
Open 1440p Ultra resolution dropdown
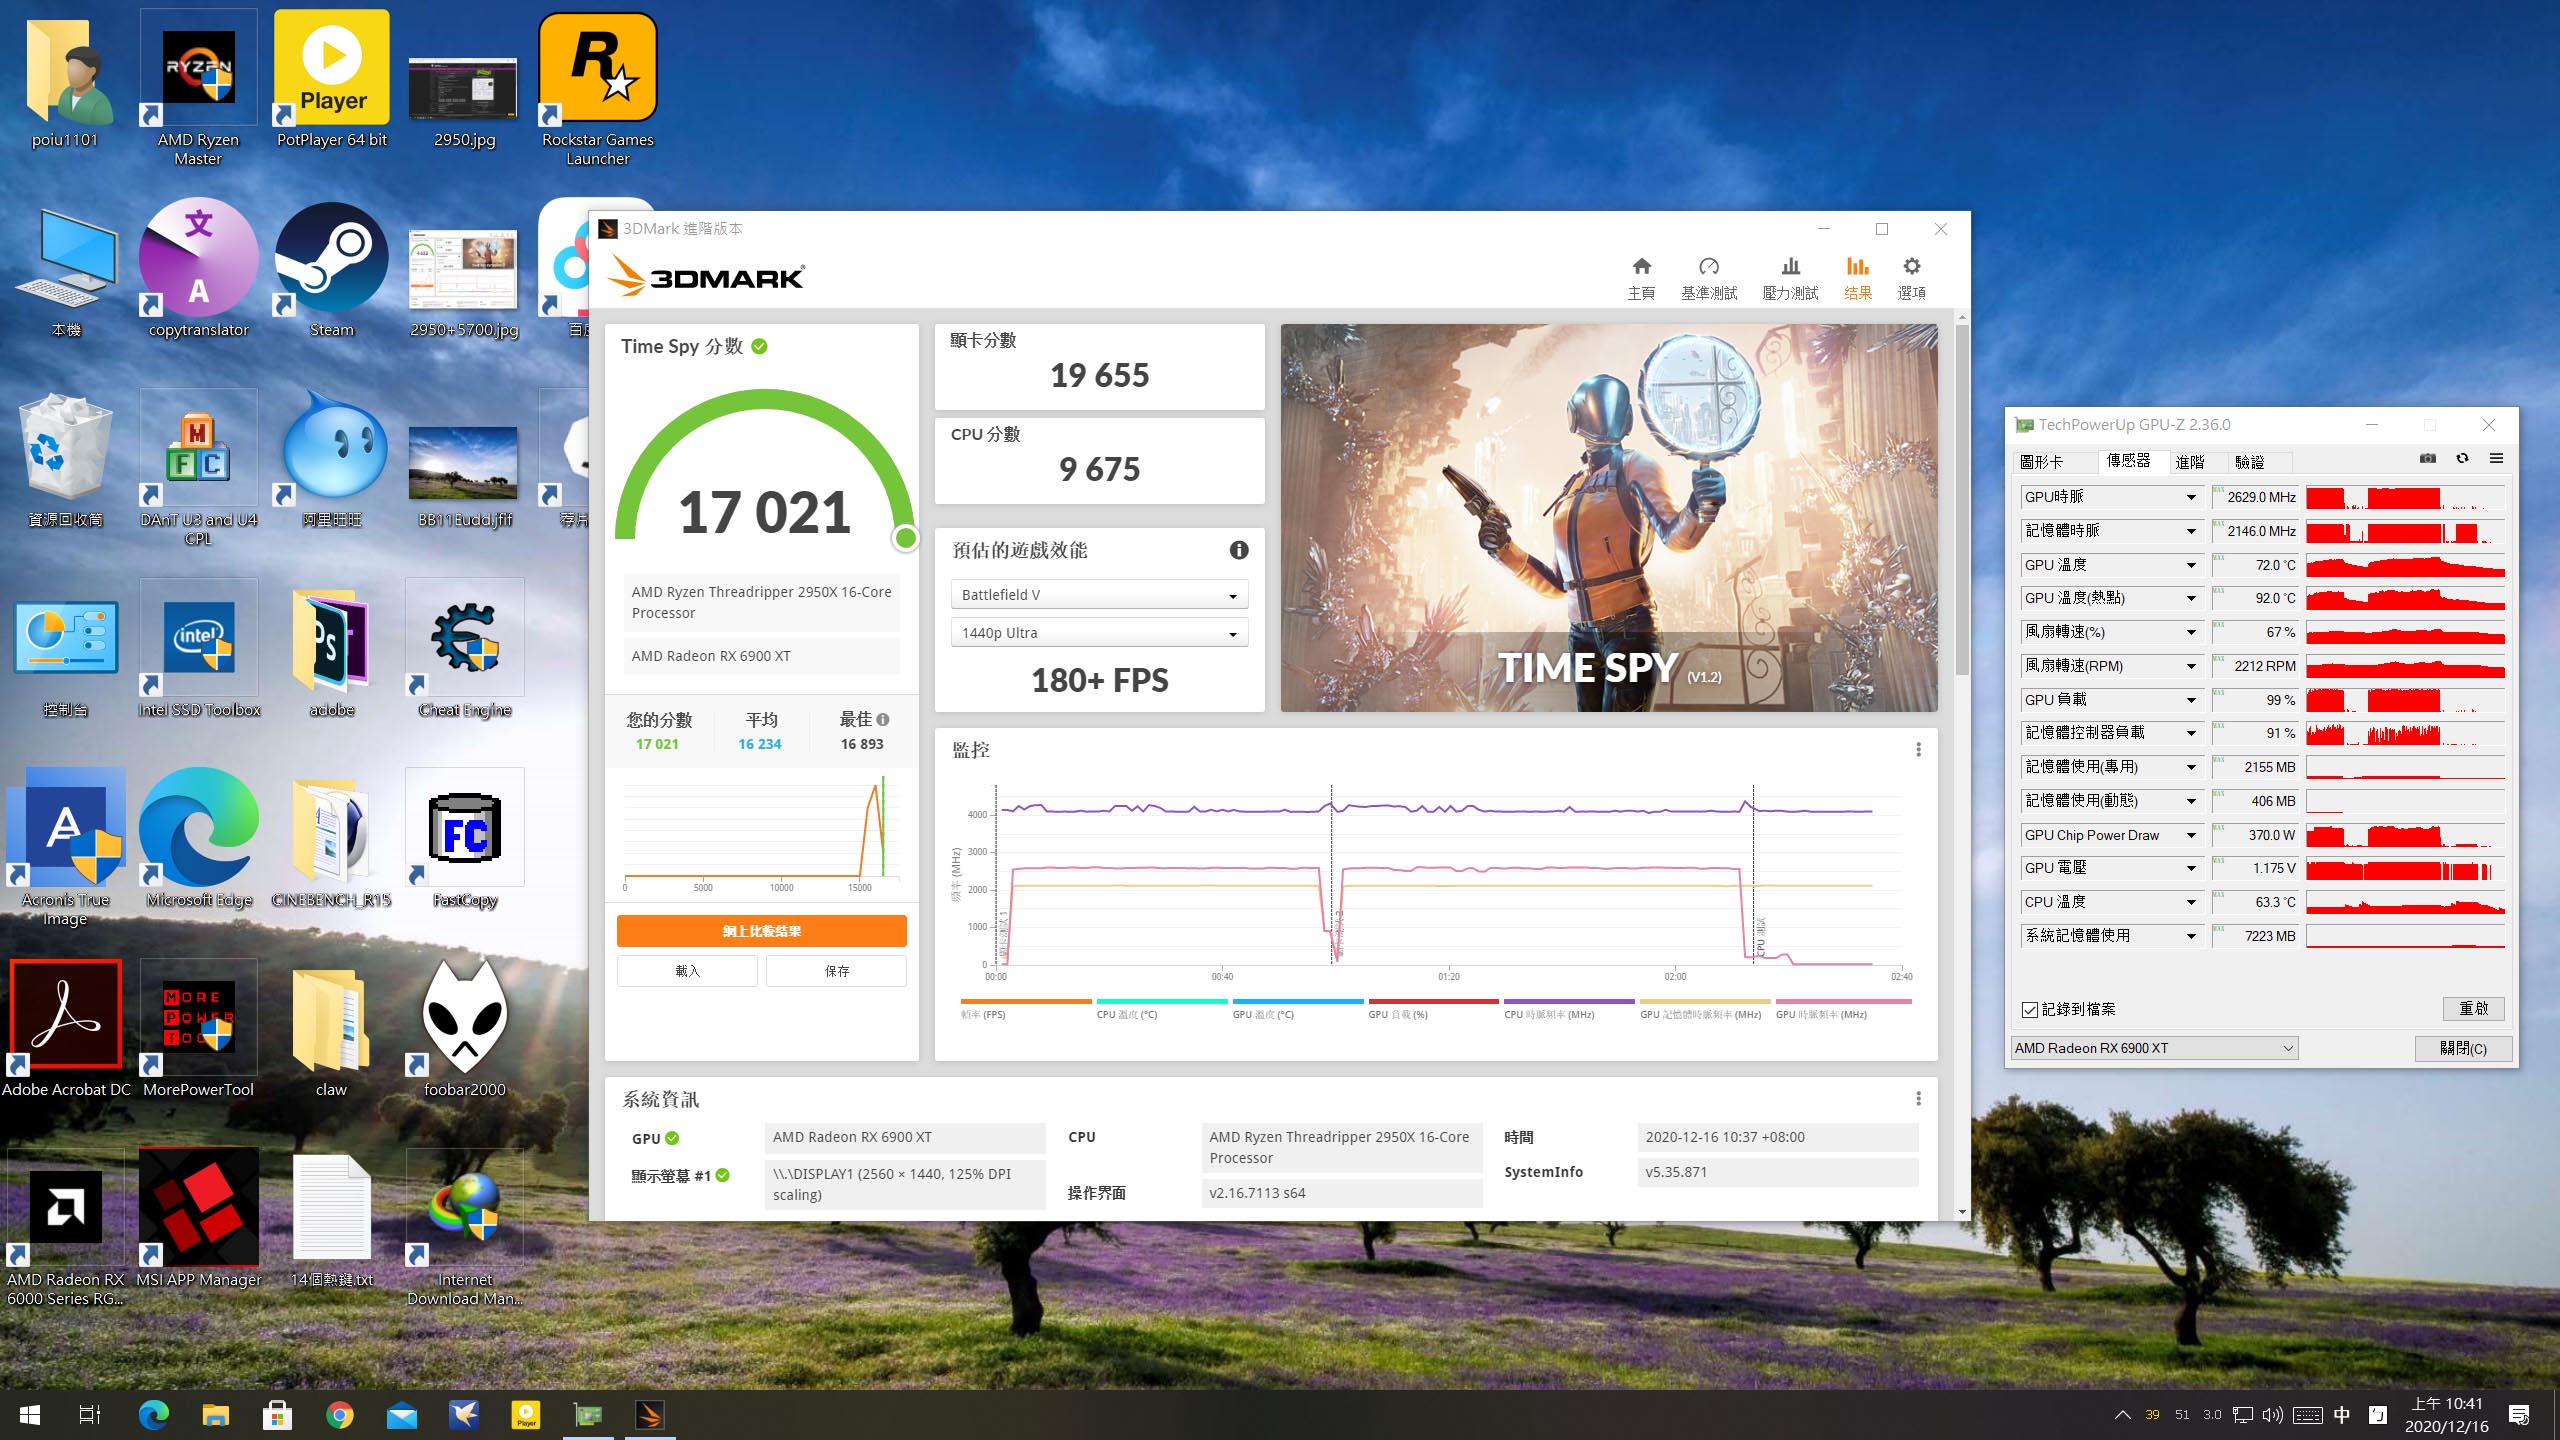pos(1099,633)
